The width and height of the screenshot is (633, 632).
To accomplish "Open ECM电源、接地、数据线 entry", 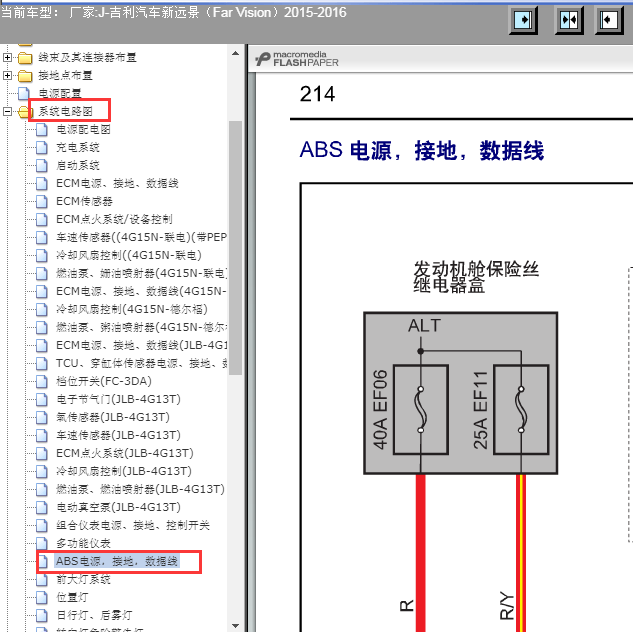I will (x=117, y=184).
